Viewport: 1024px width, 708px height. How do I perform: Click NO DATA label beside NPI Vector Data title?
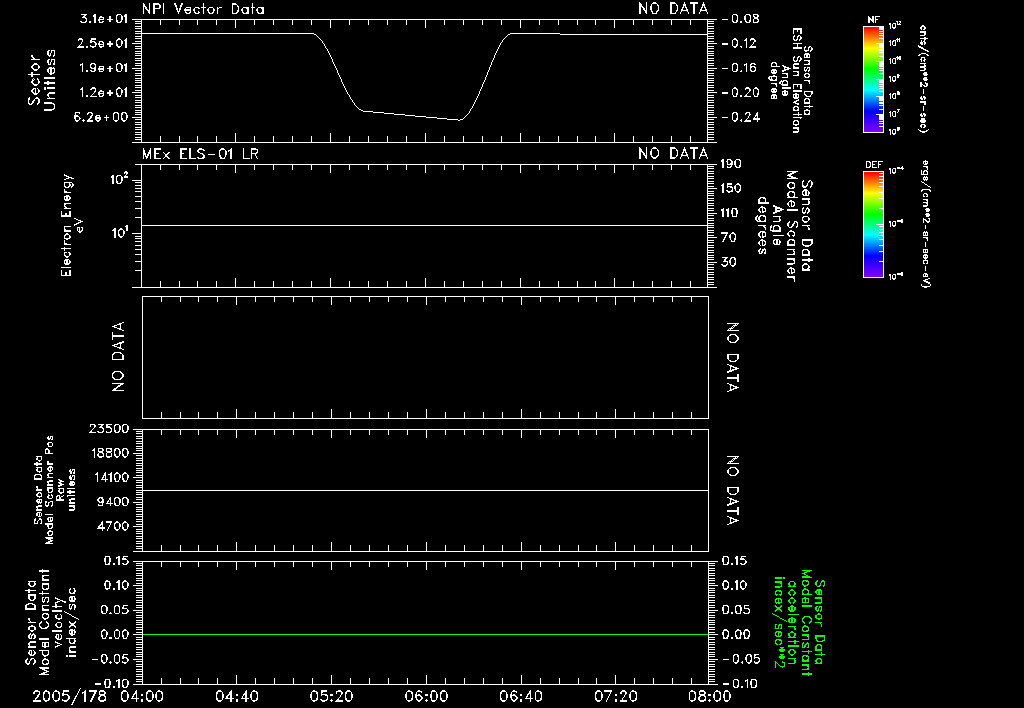(673, 9)
